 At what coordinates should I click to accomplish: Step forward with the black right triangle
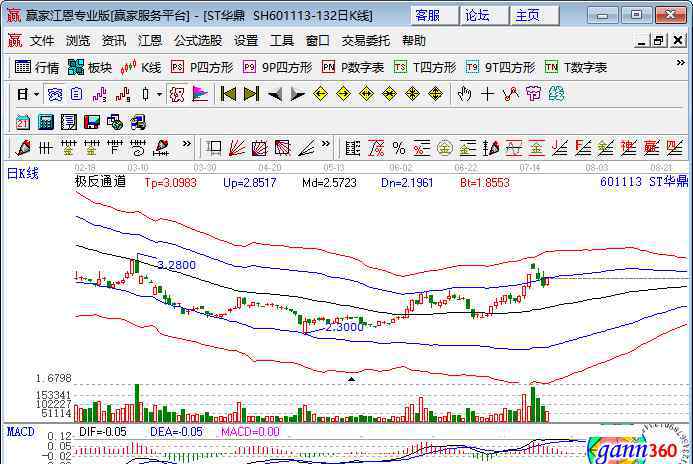click(297, 94)
